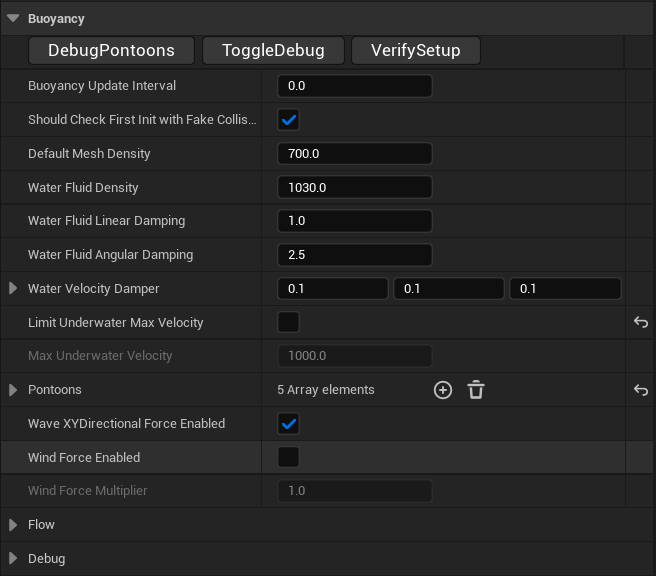Screen dimensions: 656x576
Task: Click the Water Velocity Damper label
Action: pos(93,289)
